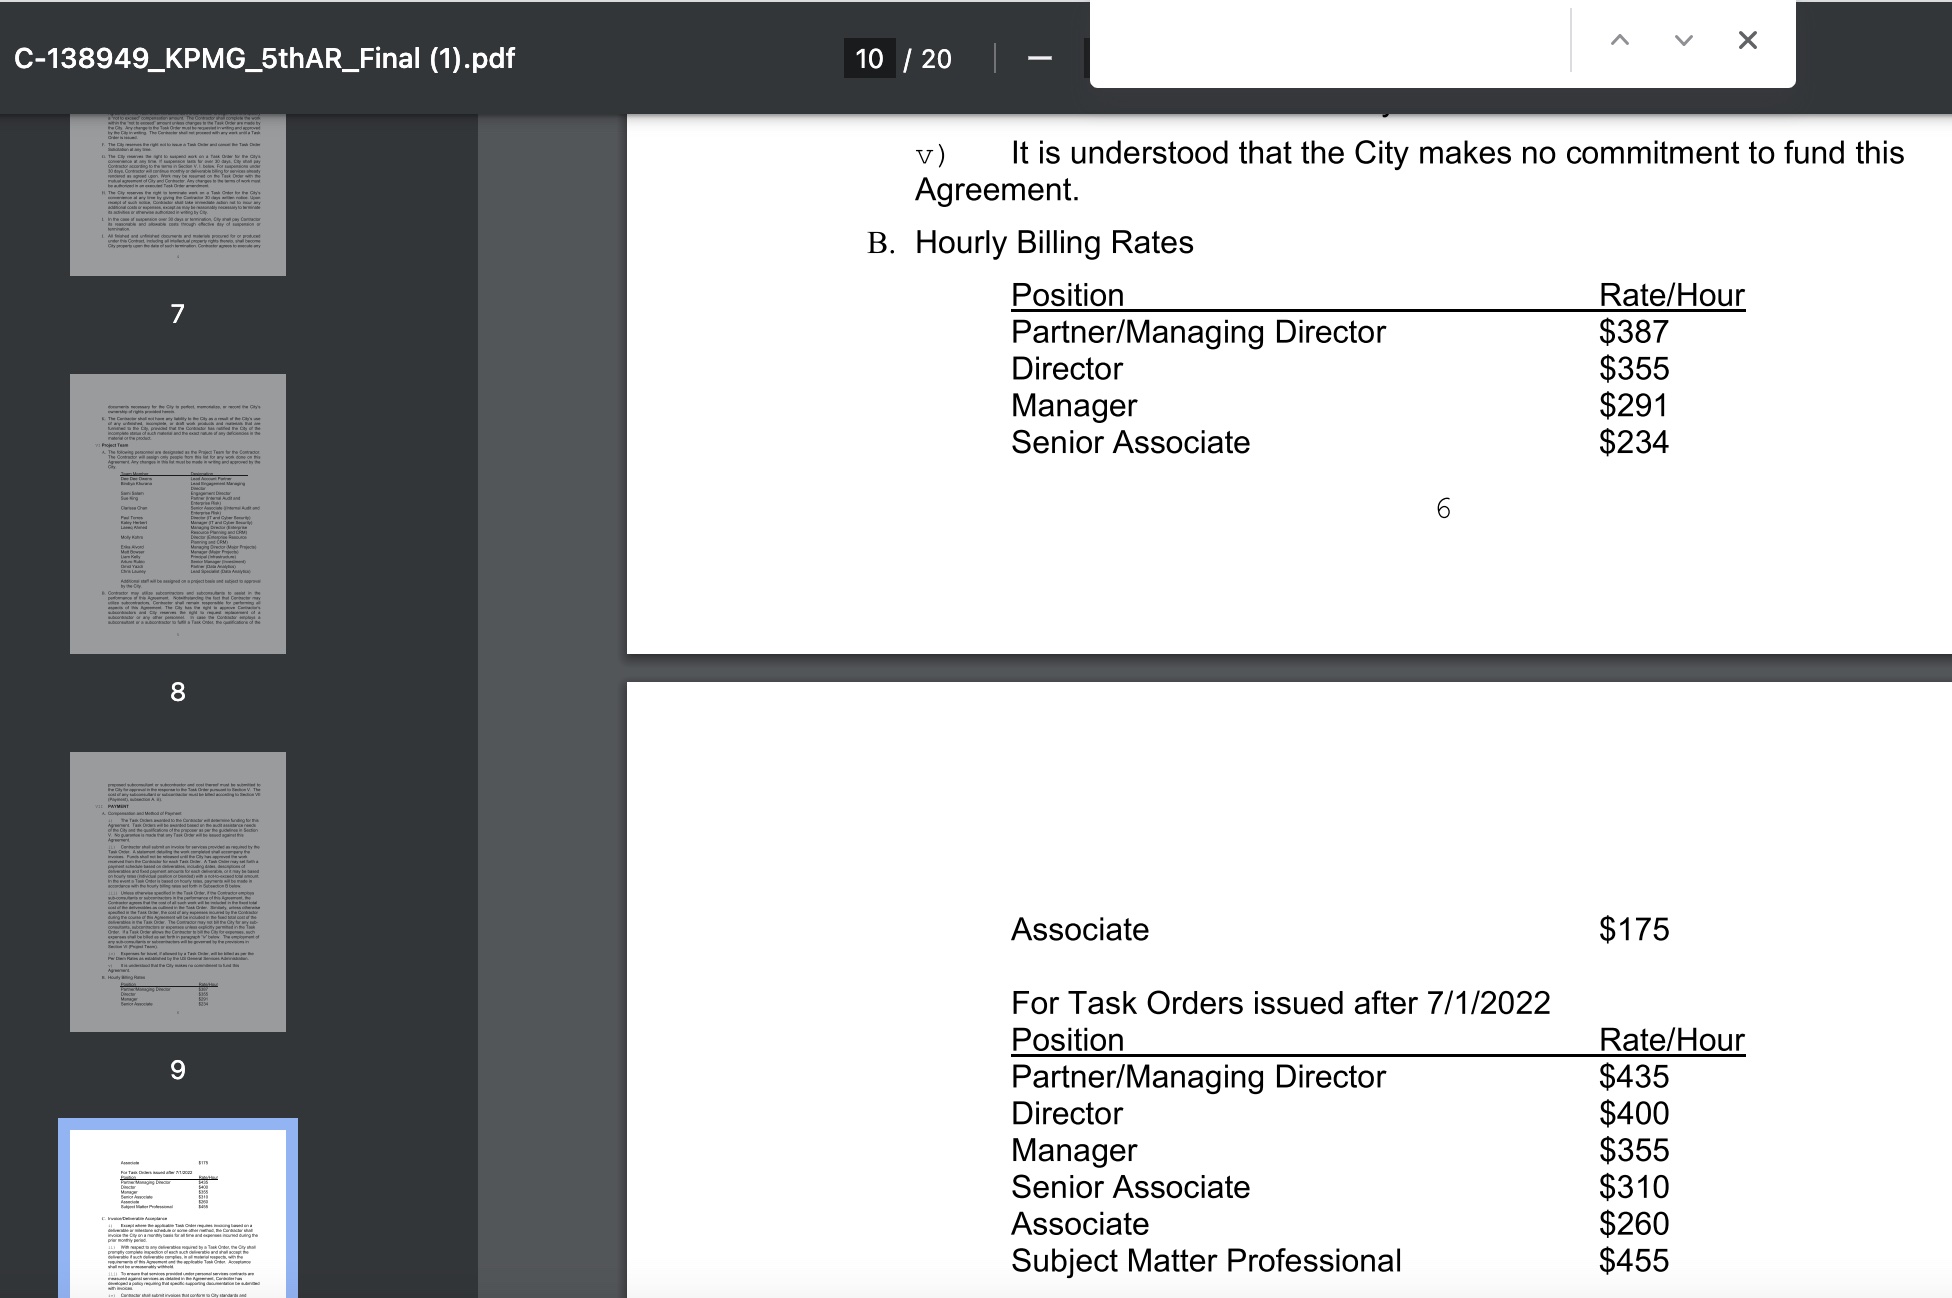Click the first table's 'Rate/Hour' header
The height and width of the screenshot is (1298, 1952).
[x=1671, y=295]
